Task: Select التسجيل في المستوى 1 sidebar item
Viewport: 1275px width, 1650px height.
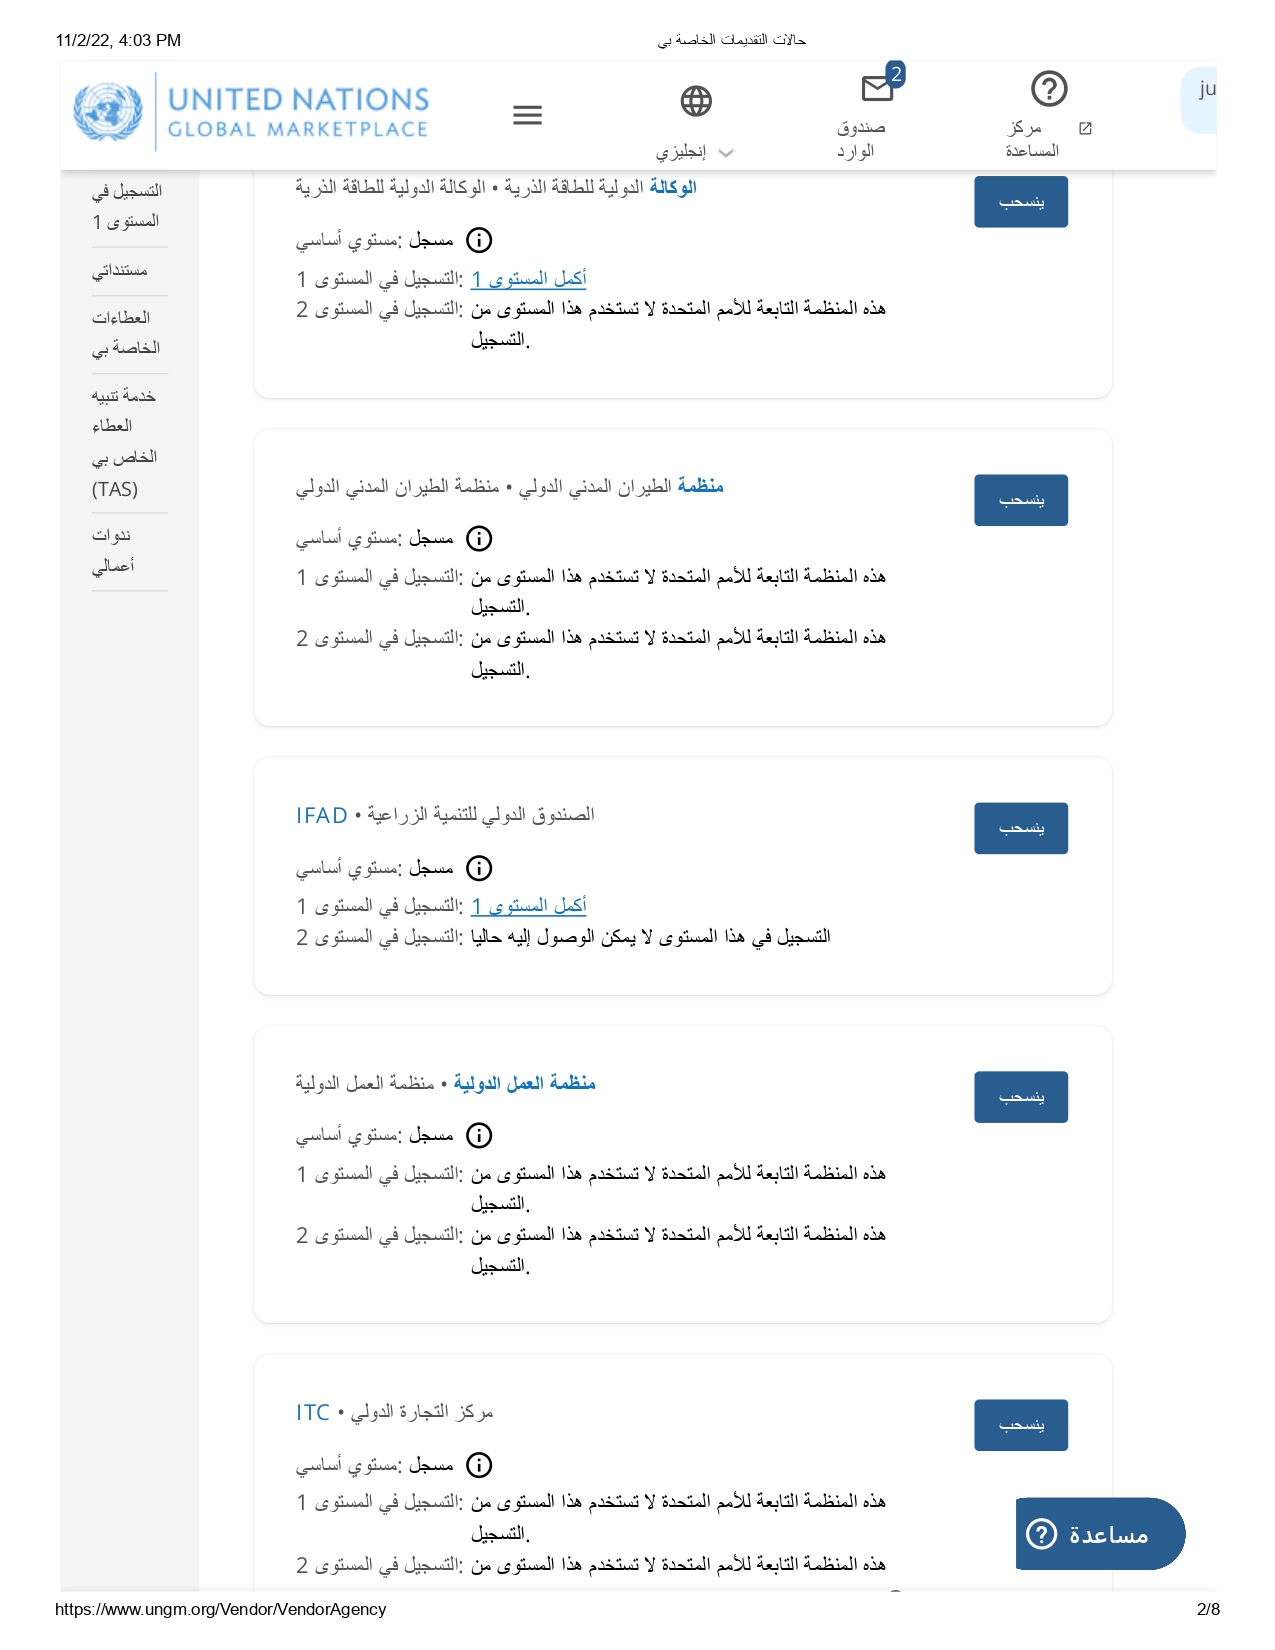Action: tap(127, 206)
